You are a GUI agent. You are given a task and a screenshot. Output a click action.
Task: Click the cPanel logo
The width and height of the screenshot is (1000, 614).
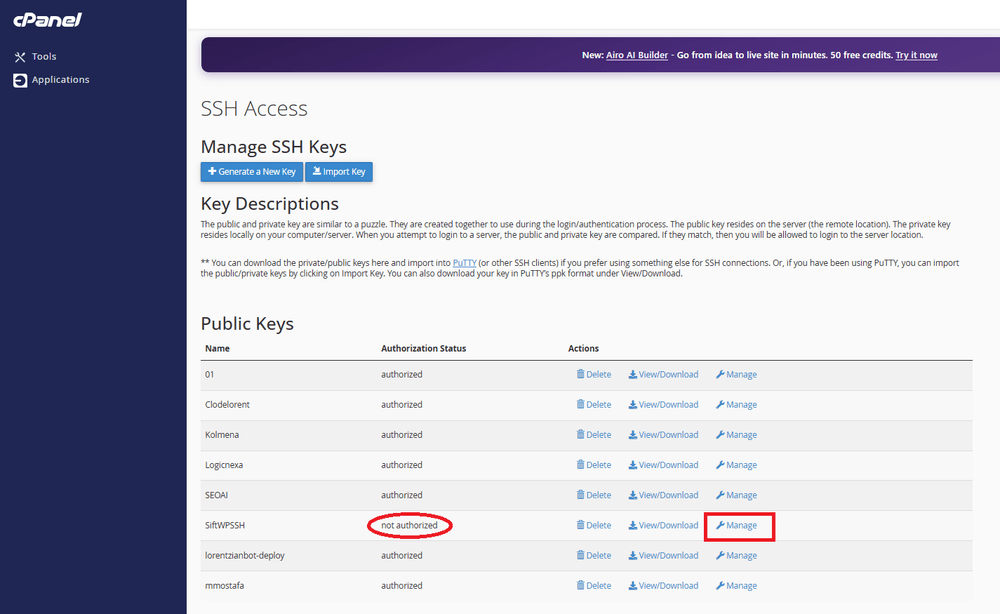tap(47, 20)
